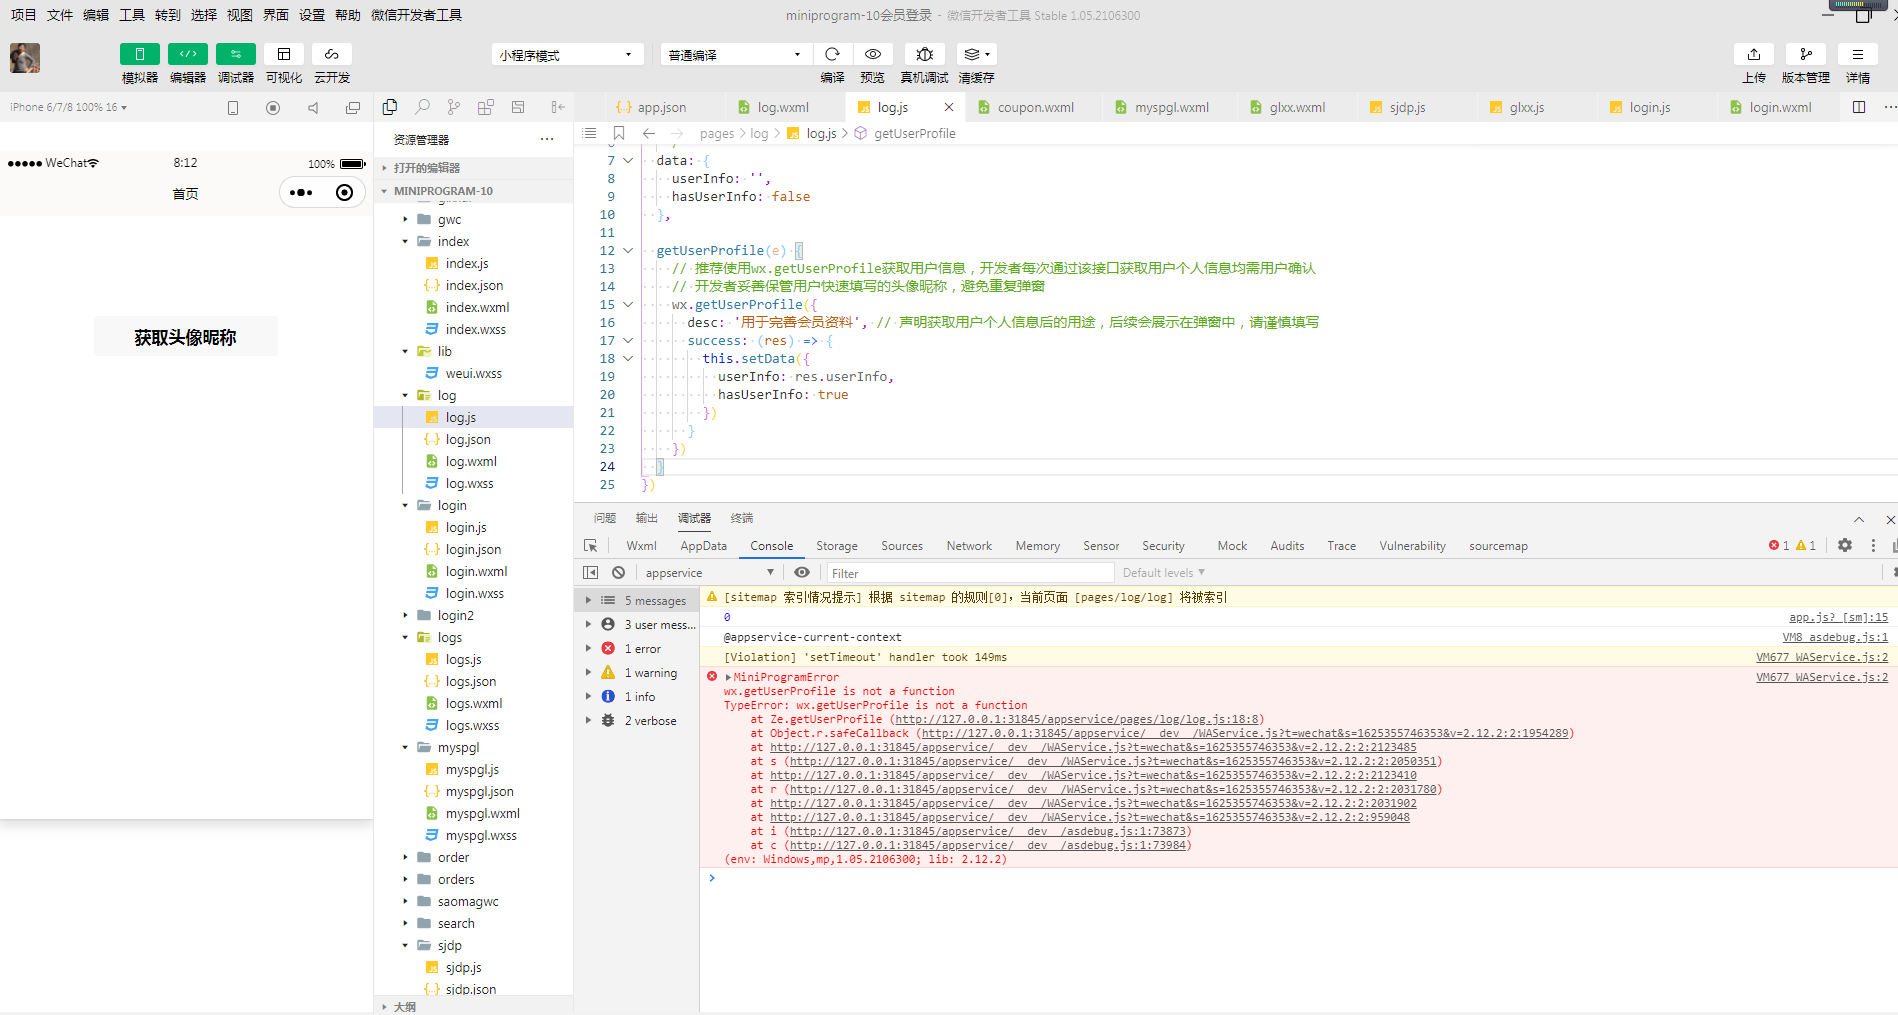Screen dimensions: 1898x1015
Task: Open index.wxml in the file tree
Action: click(477, 308)
